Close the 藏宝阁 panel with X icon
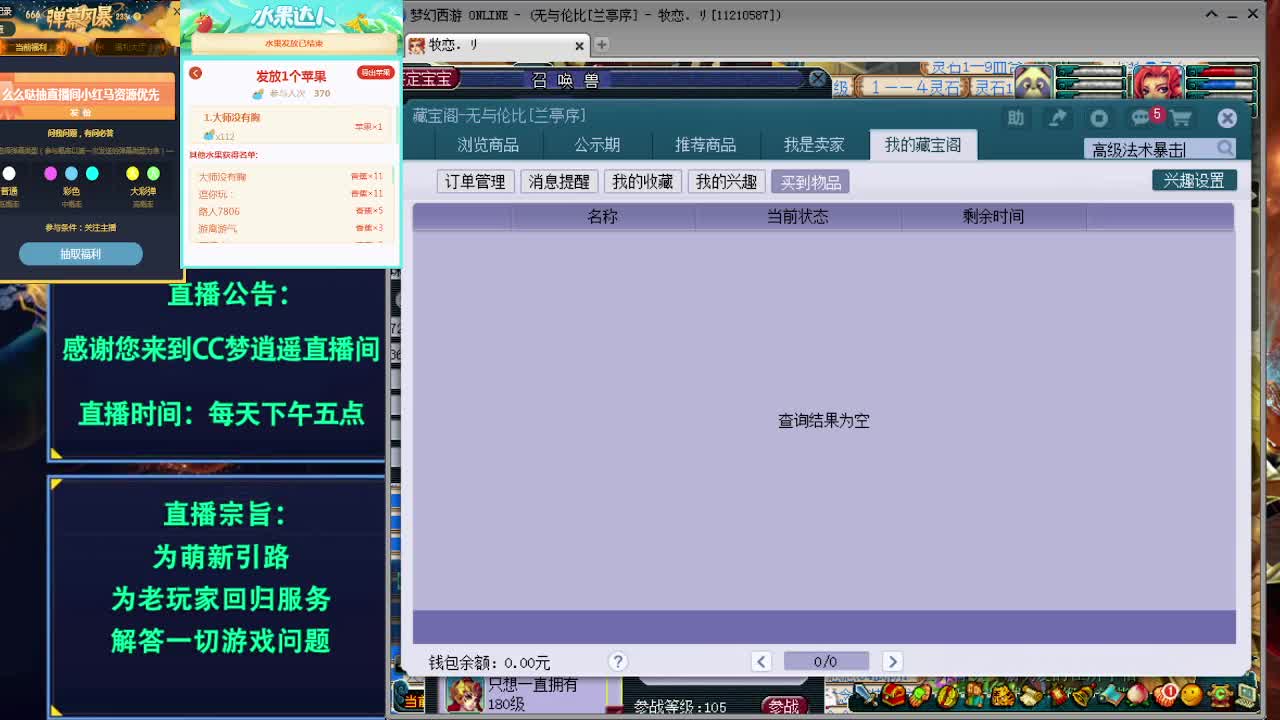The width and height of the screenshot is (1280, 720). coord(1227,118)
